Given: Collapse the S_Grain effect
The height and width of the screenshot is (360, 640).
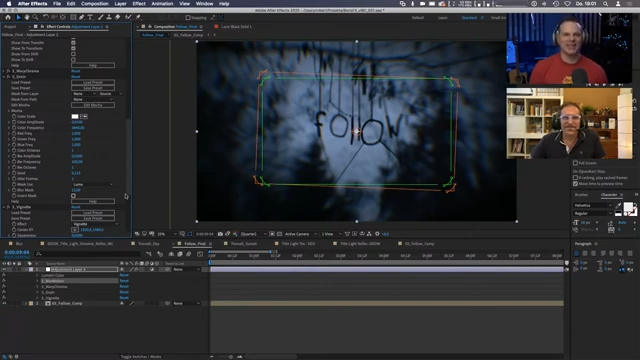Looking at the screenshot, I should click(4, 77).
